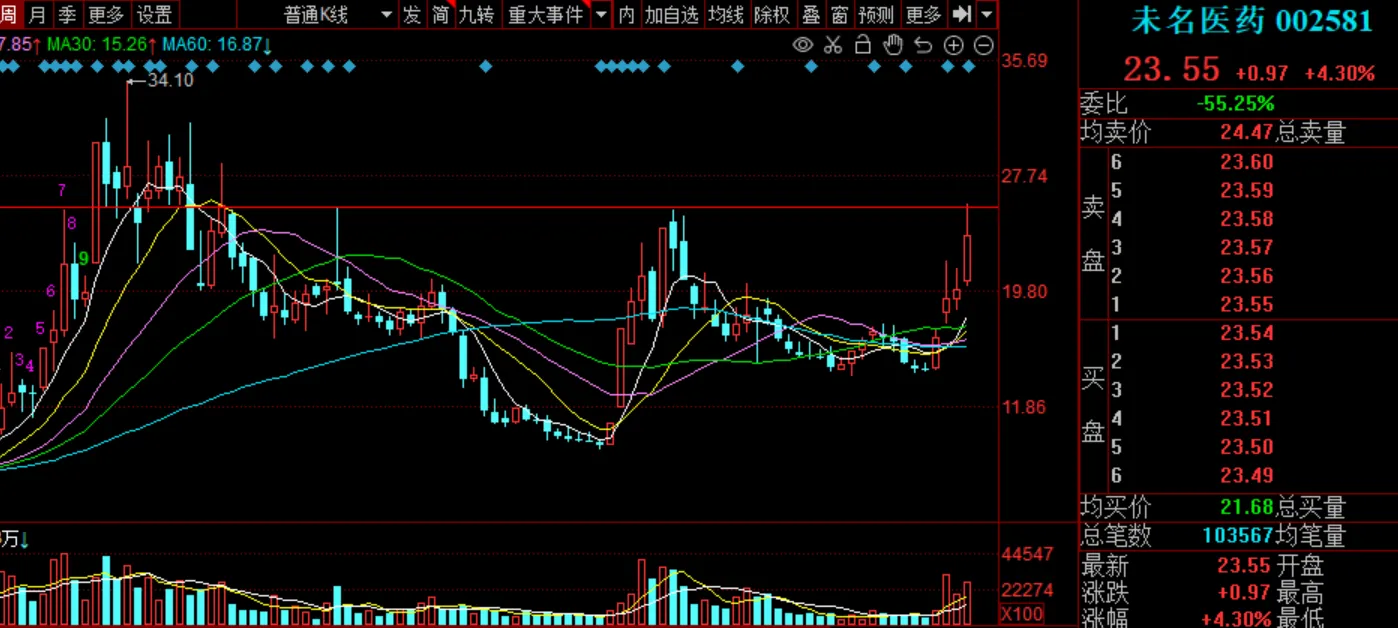Screen dimensions: 1398x628
Task: Click the skip-to-end arrow icon in toolbar
Action: (x=962, y=14)
